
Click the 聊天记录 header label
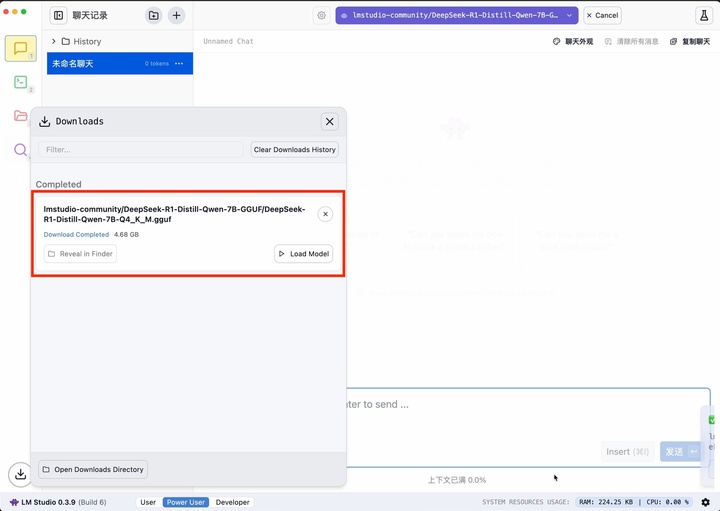90,15
